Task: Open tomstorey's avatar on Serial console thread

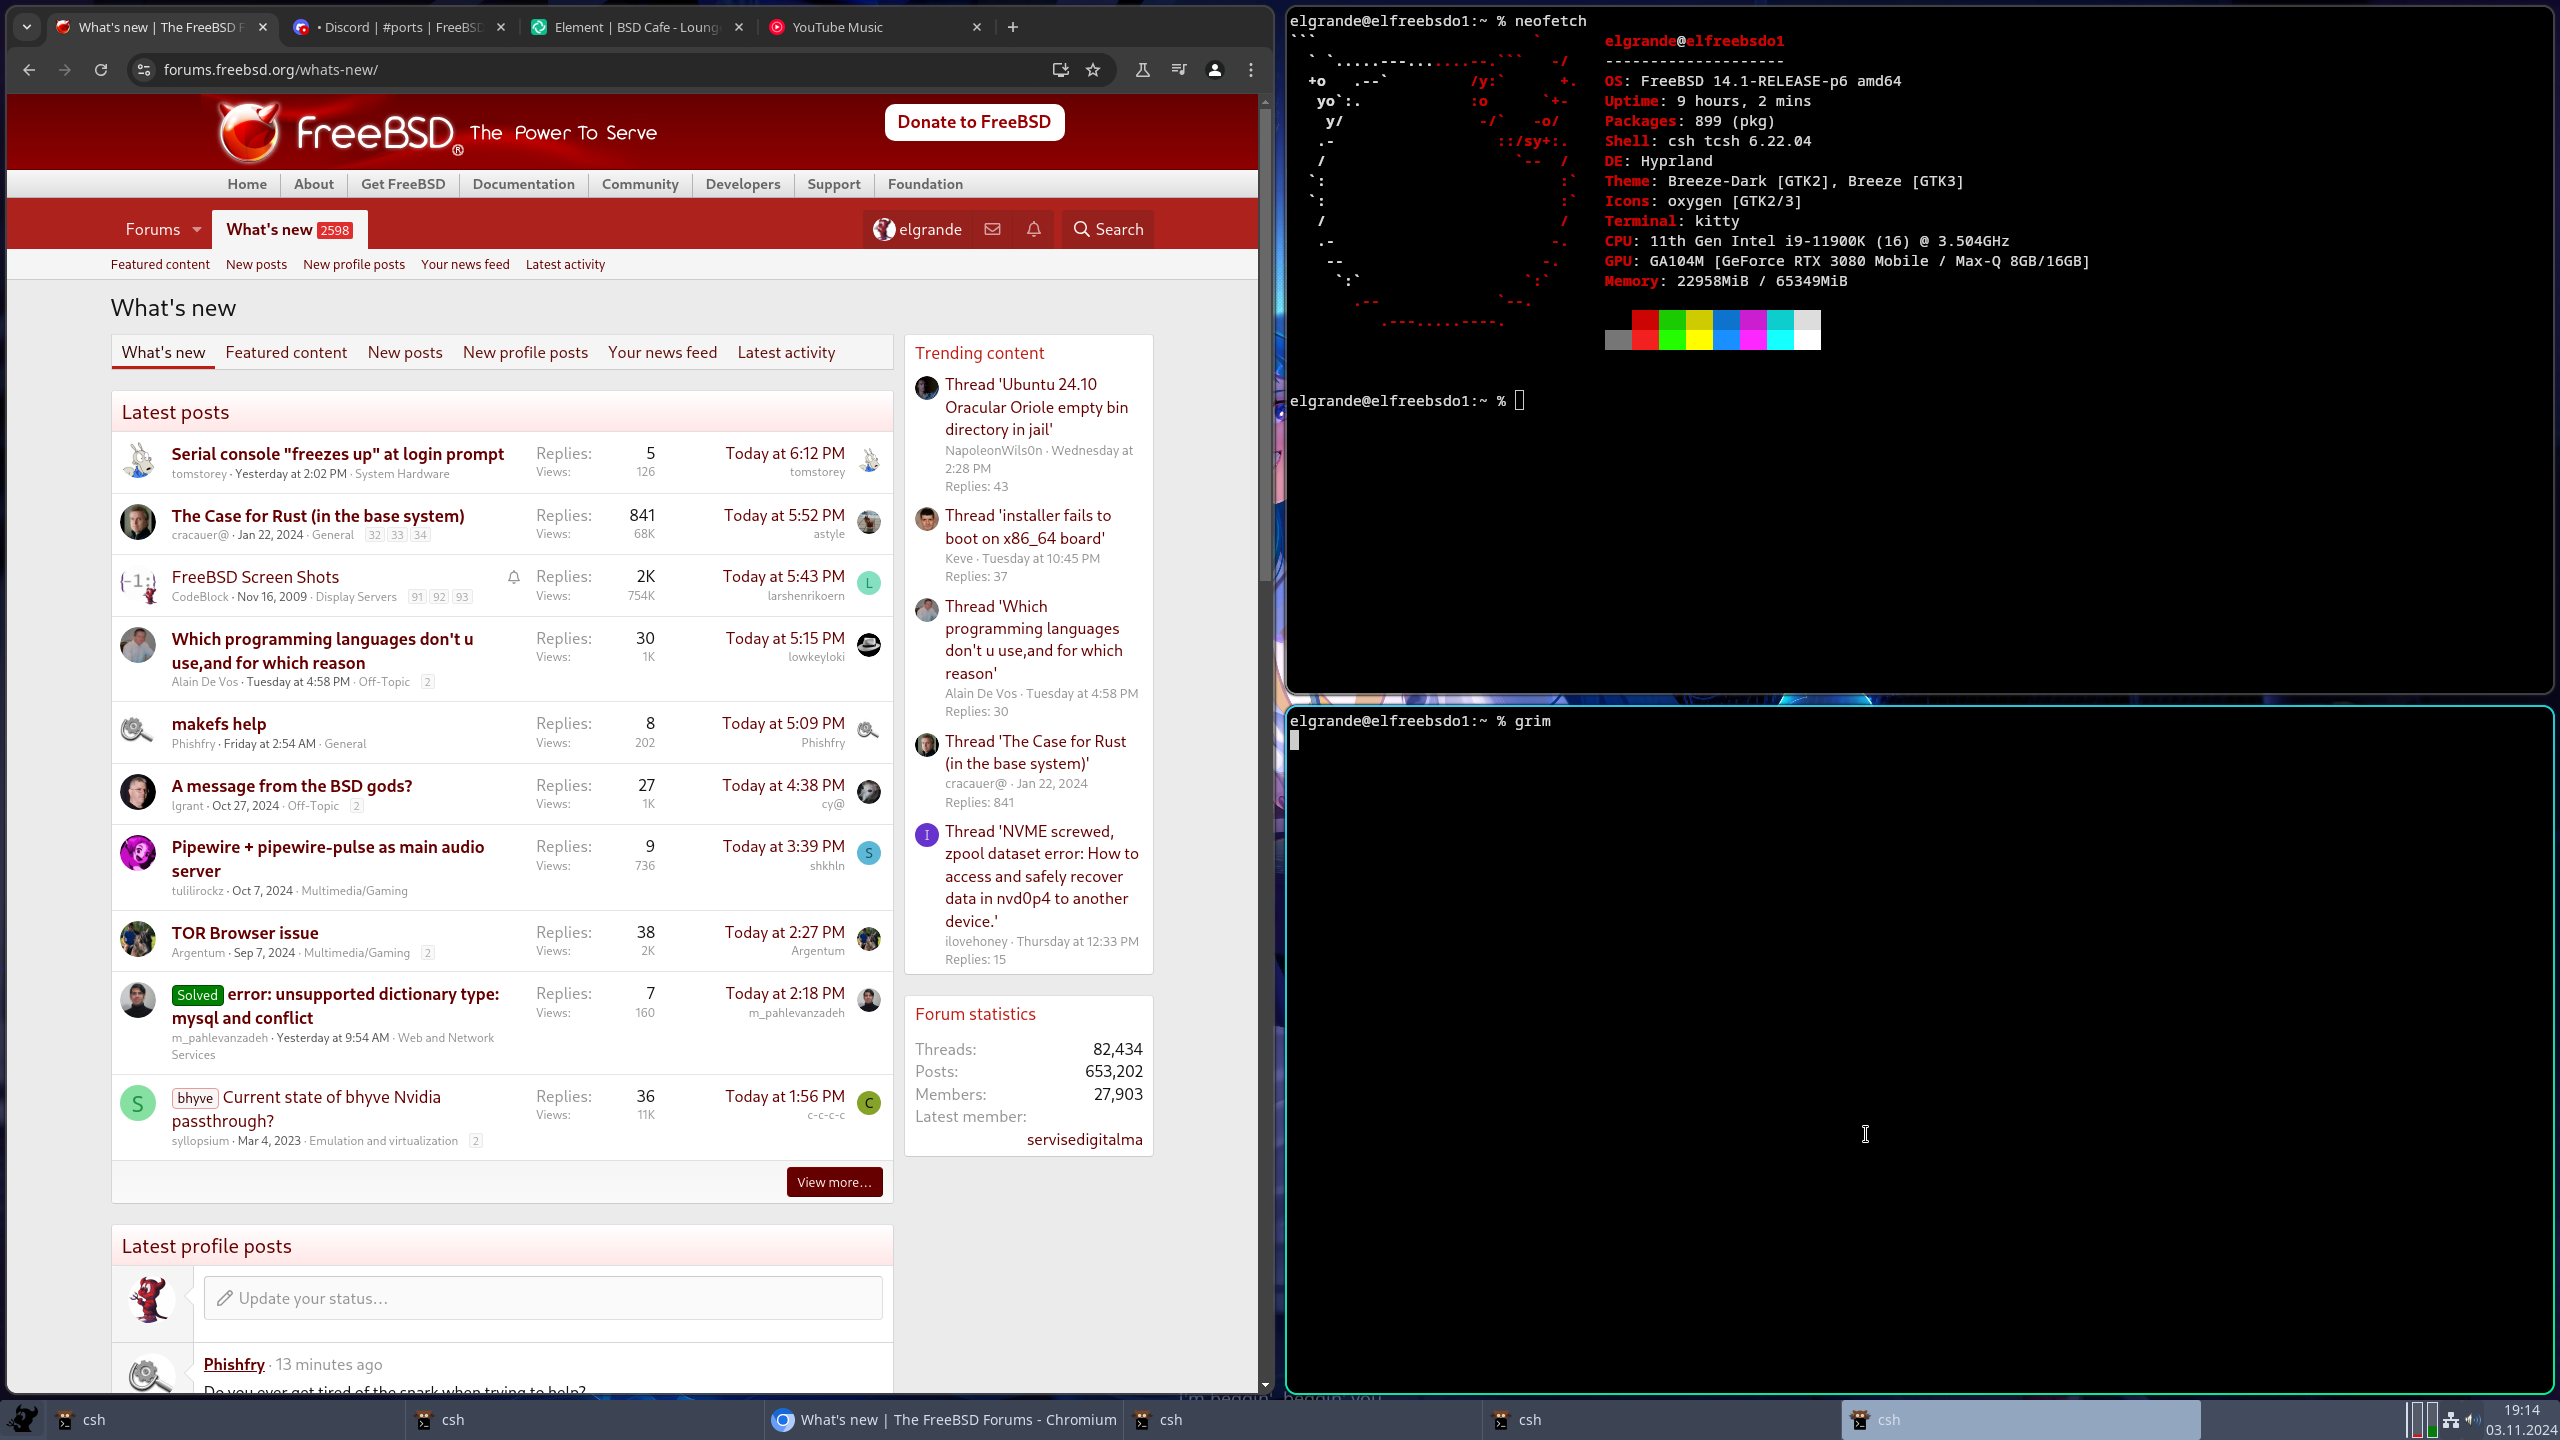Action: tap(138, 460)
